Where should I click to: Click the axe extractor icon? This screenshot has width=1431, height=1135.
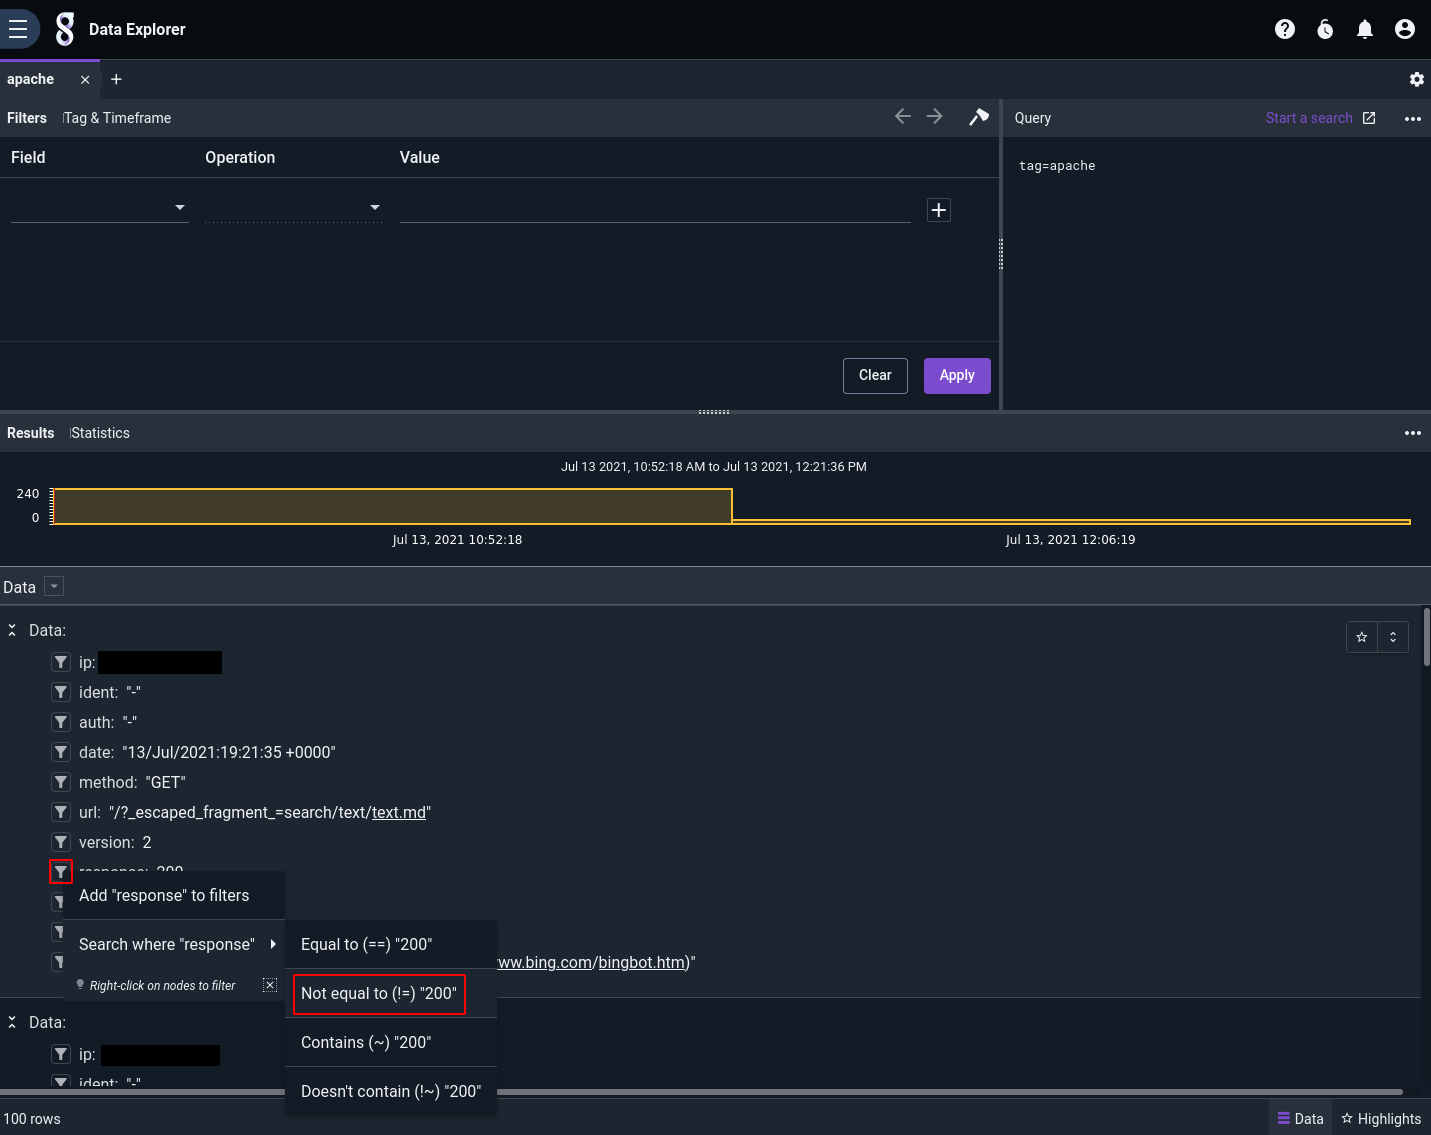coord(979,117)
